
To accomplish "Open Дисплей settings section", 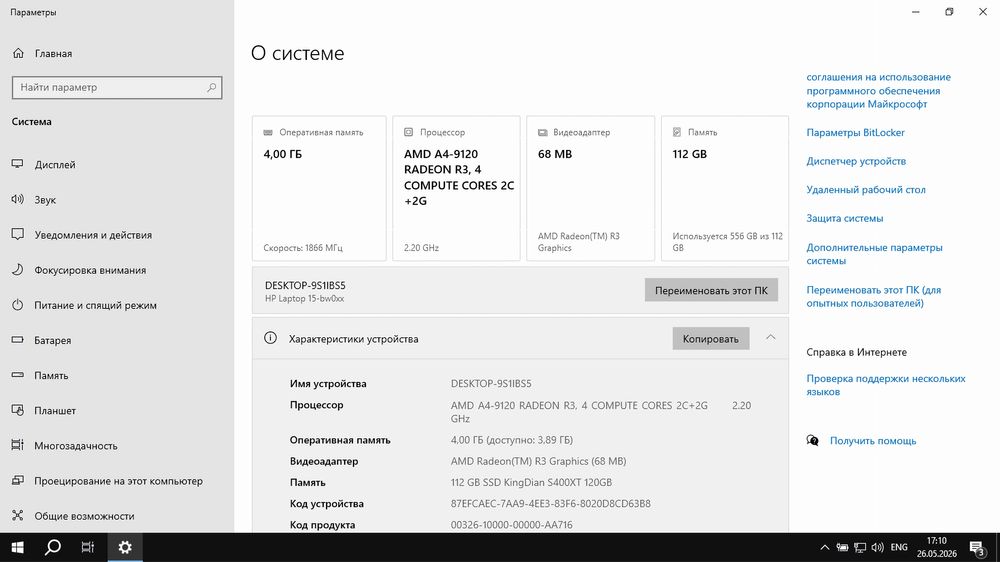I will point(55,165).
